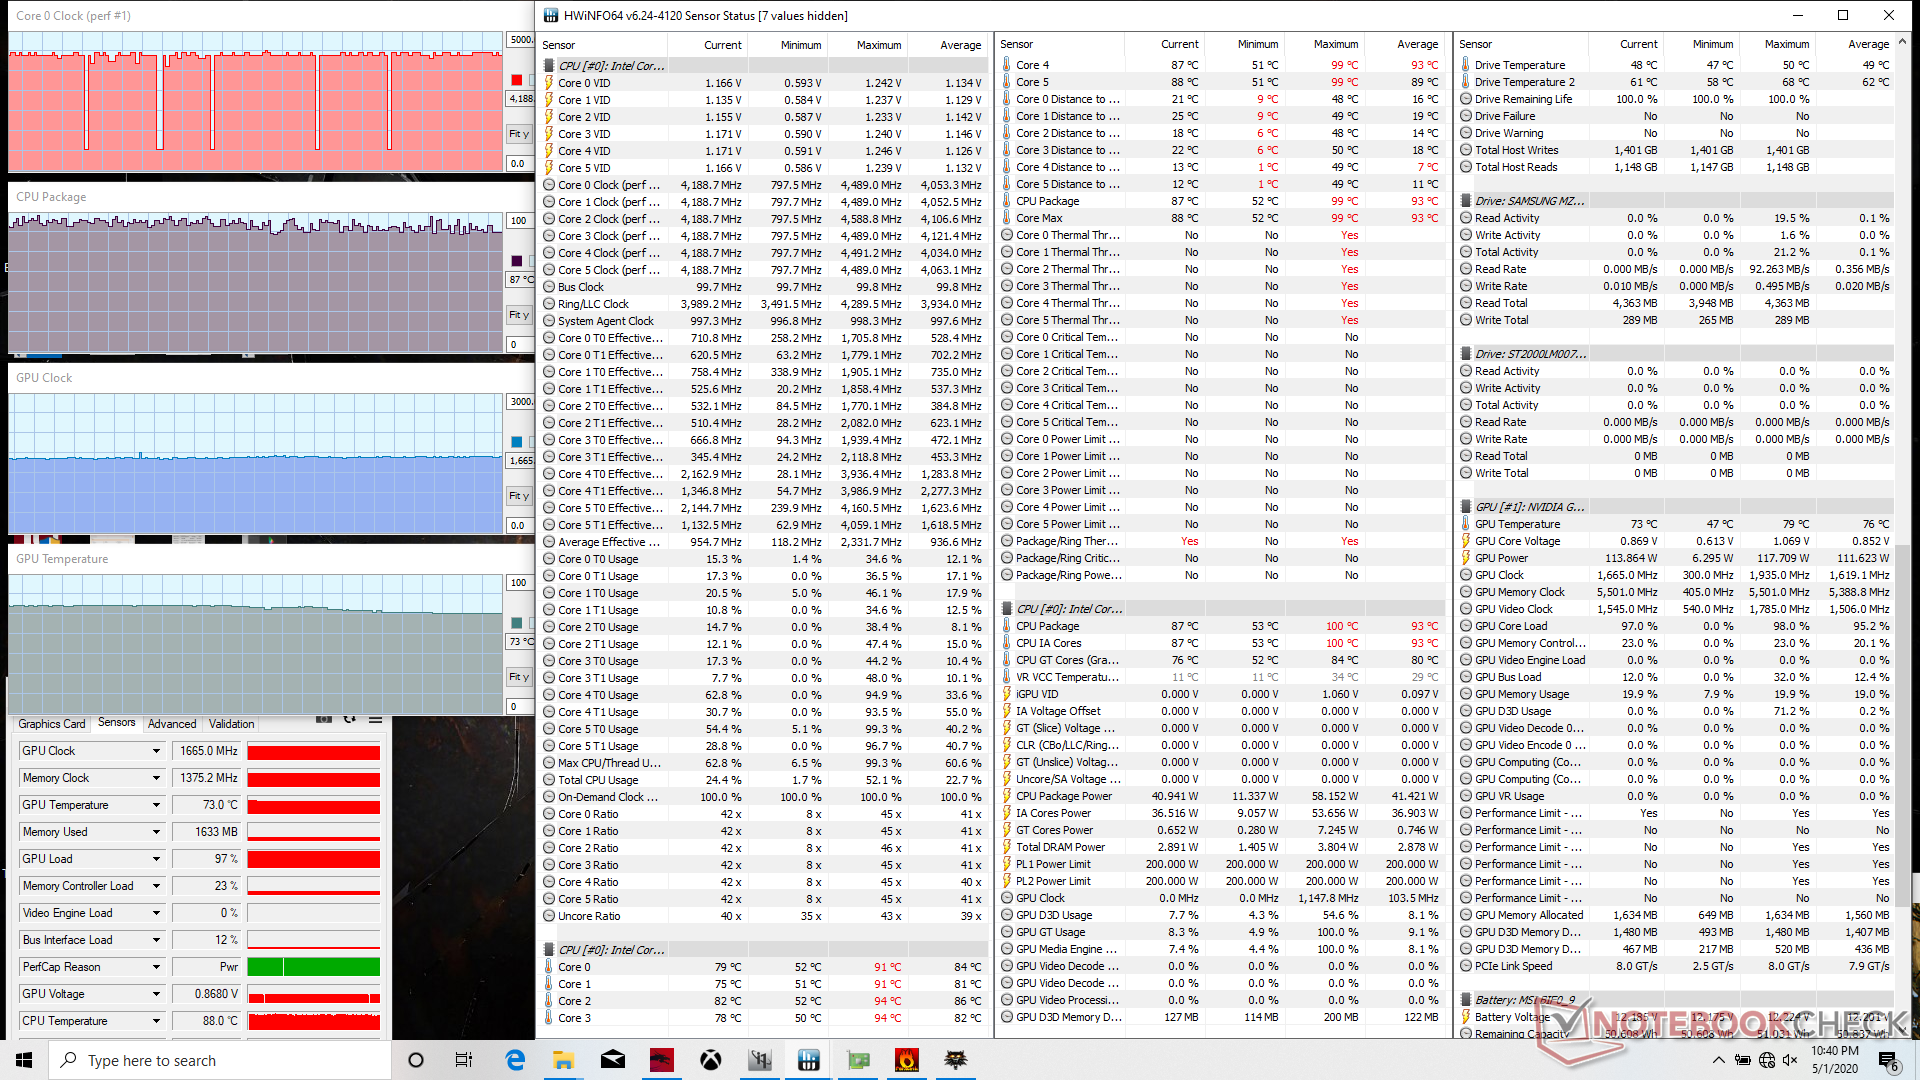Viewport: 1920px width, 1080px height.
Task: Open Task View on the taskbar
Action: pyautogui.click(x=464, y=1060)
